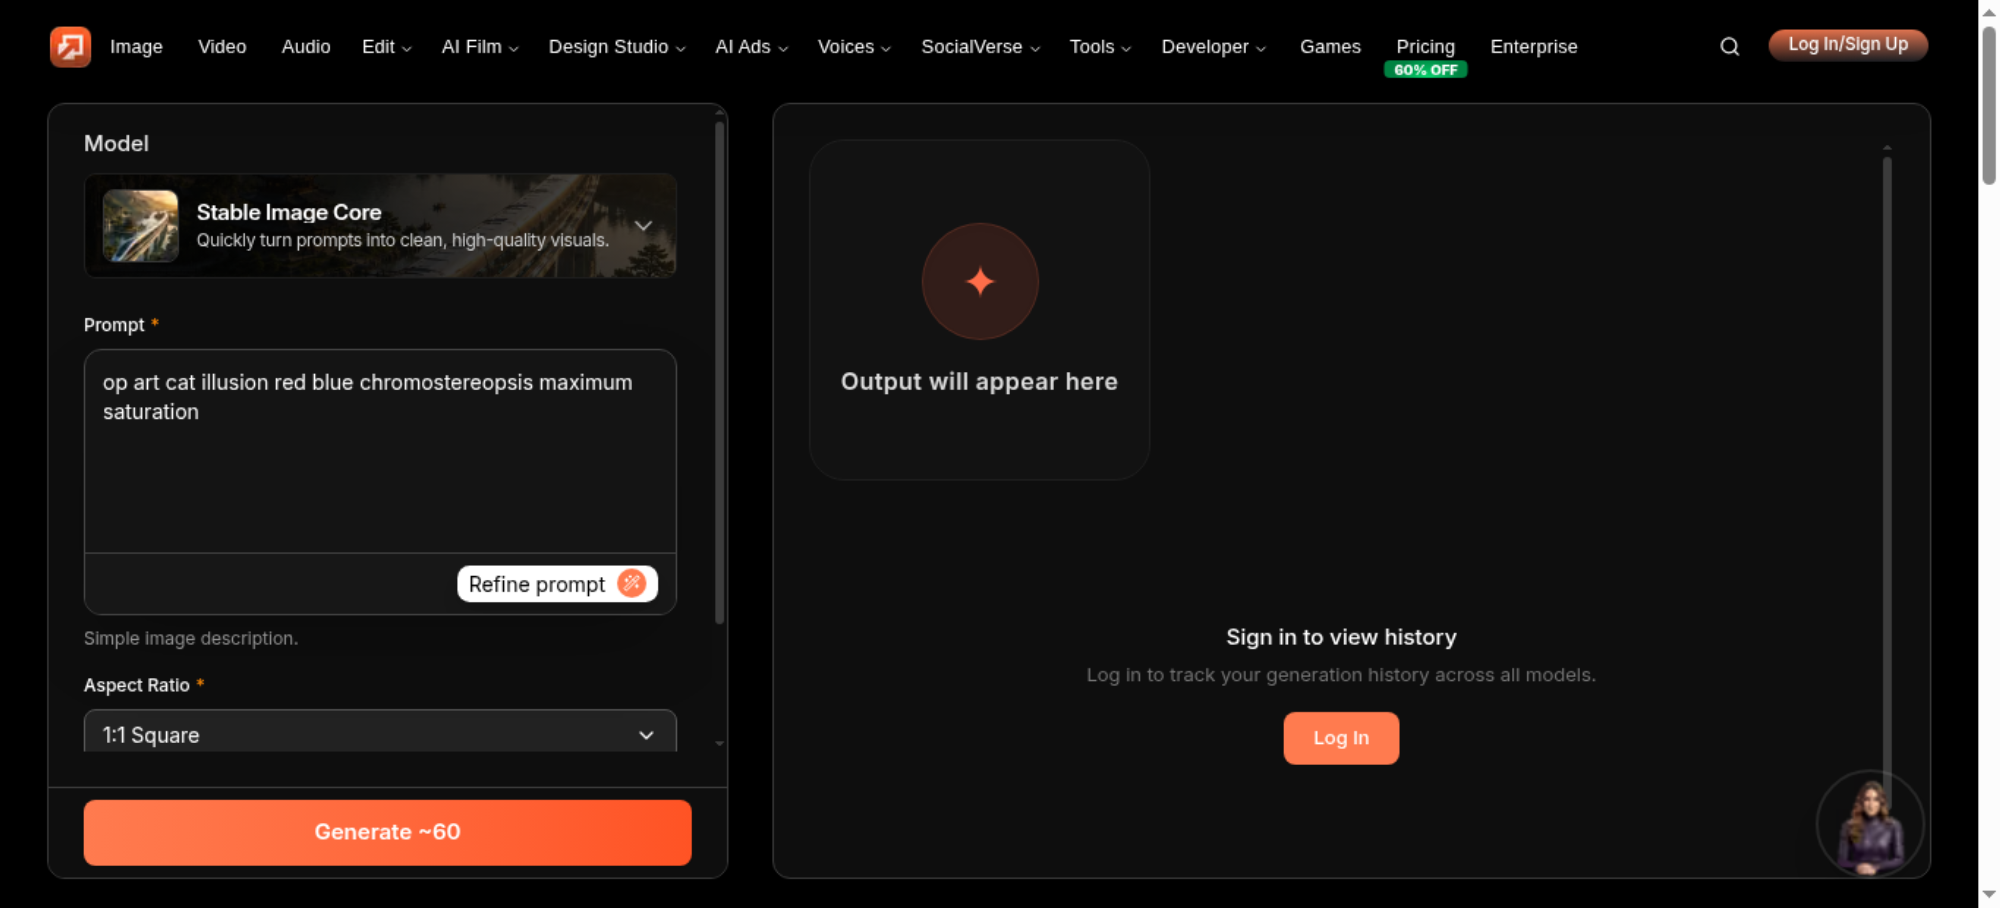Expand the Design Studio menu
The width and height of the screenshot is (2000, 908).
pos(617,47)
